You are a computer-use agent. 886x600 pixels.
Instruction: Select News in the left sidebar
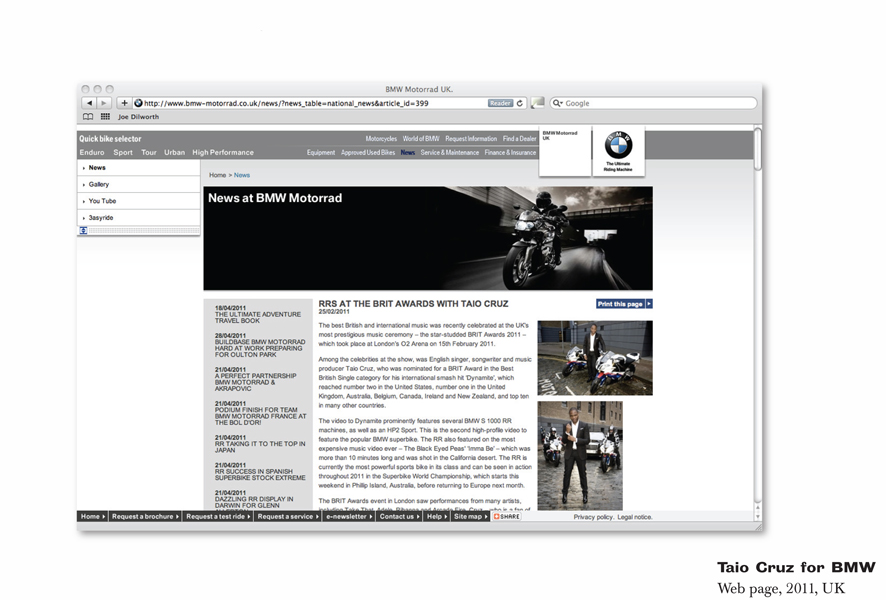[x=138, y=168]
